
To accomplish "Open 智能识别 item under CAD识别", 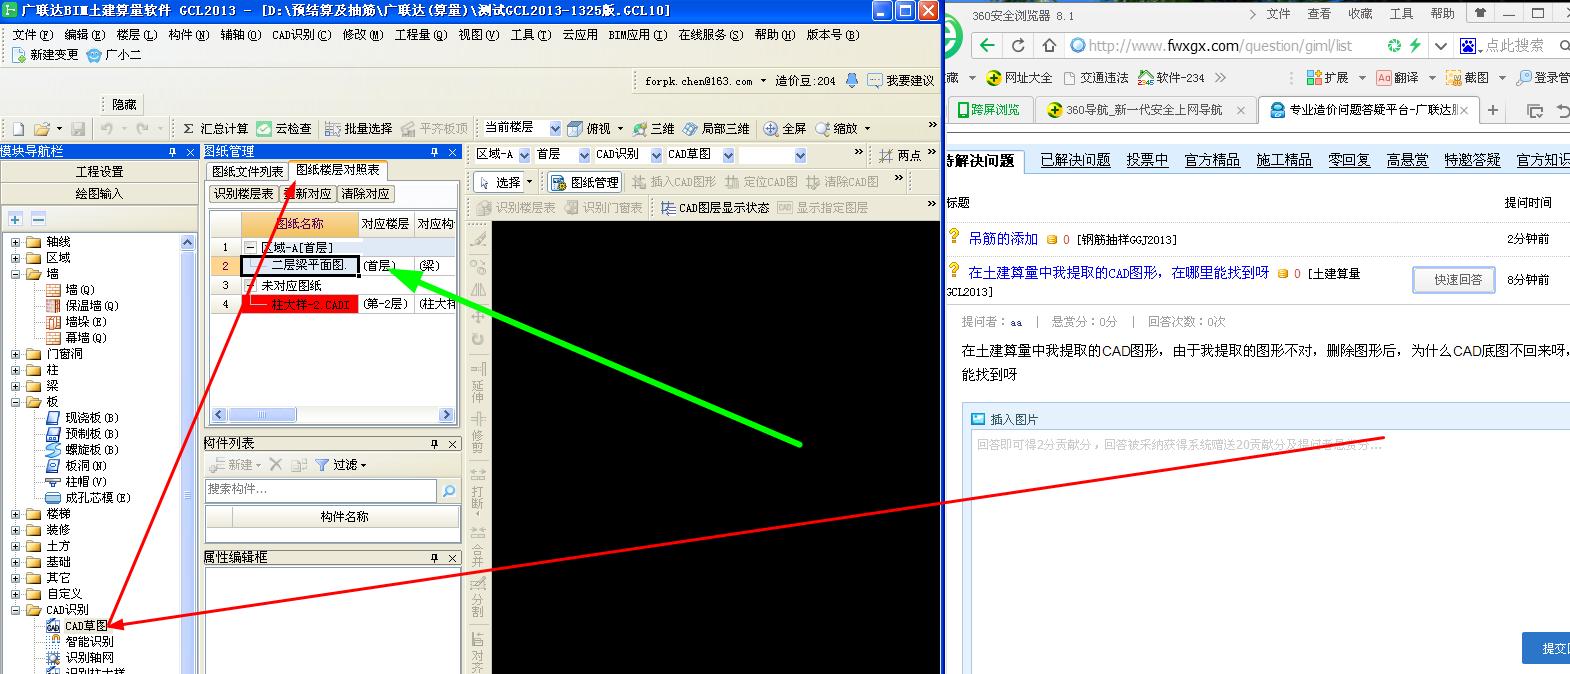I will [80, 642].
